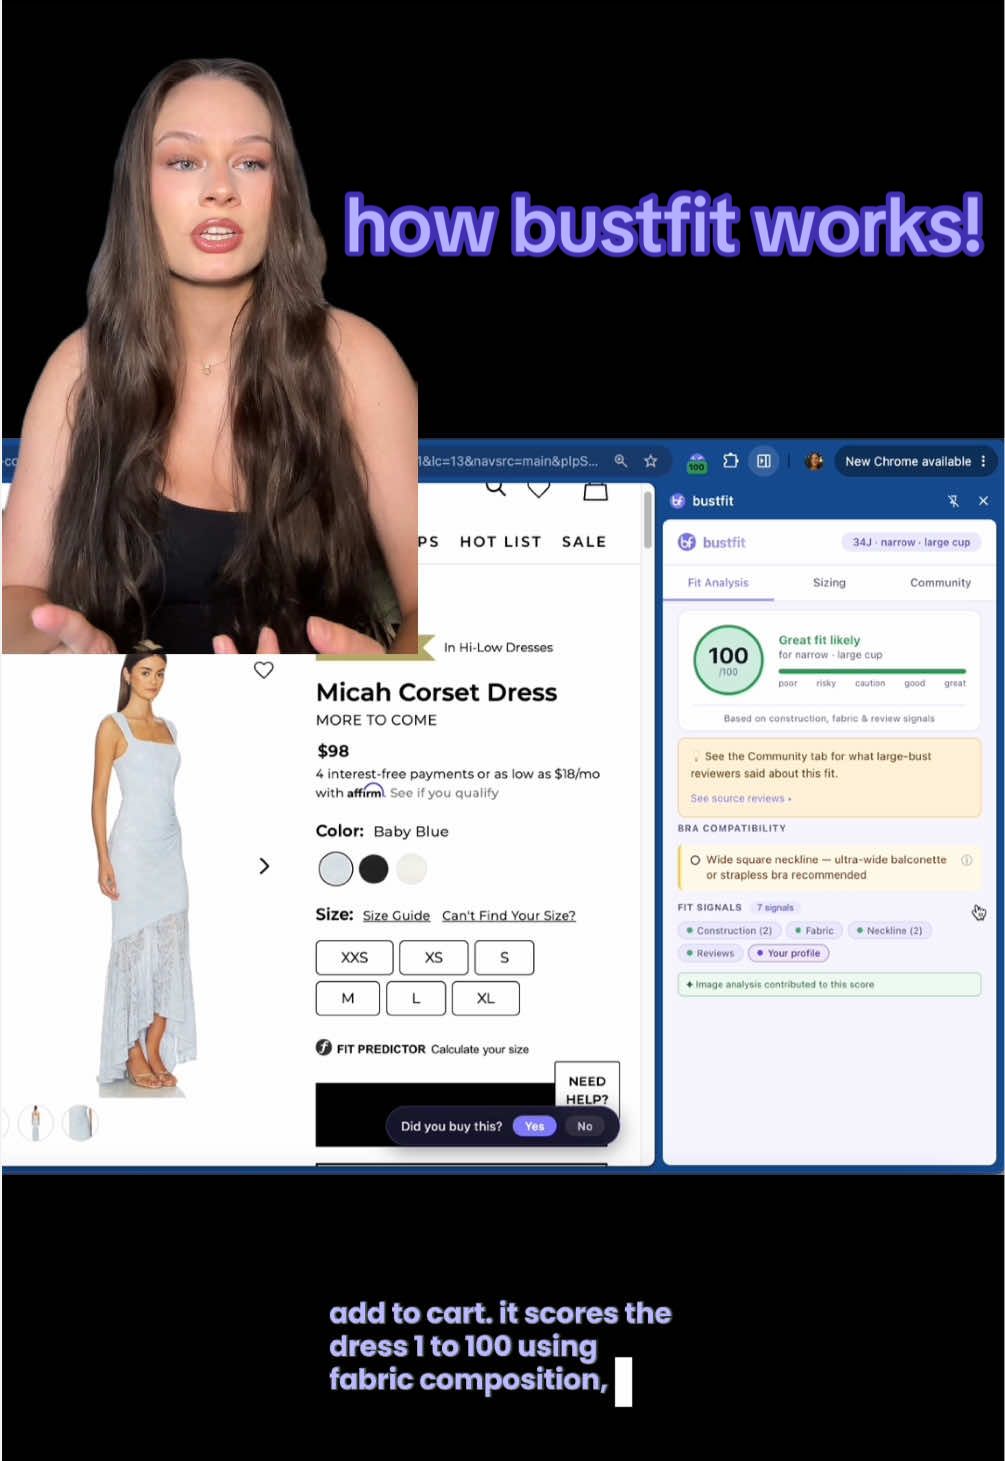Select size M
Image resolution: width=1005 pixels, height=1461 pixels.
[348, 998]
